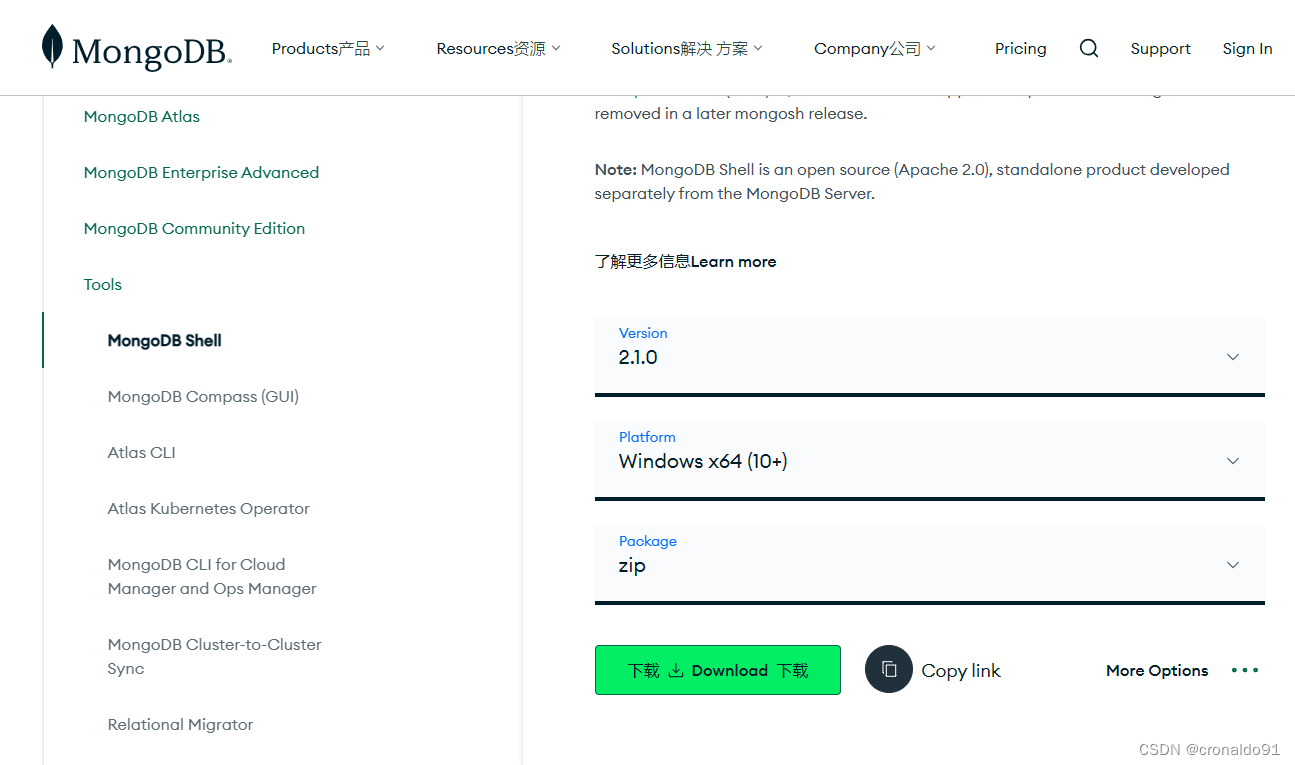Expand the Resources menu
The image size is (1295, 765).
click(498, 48)
